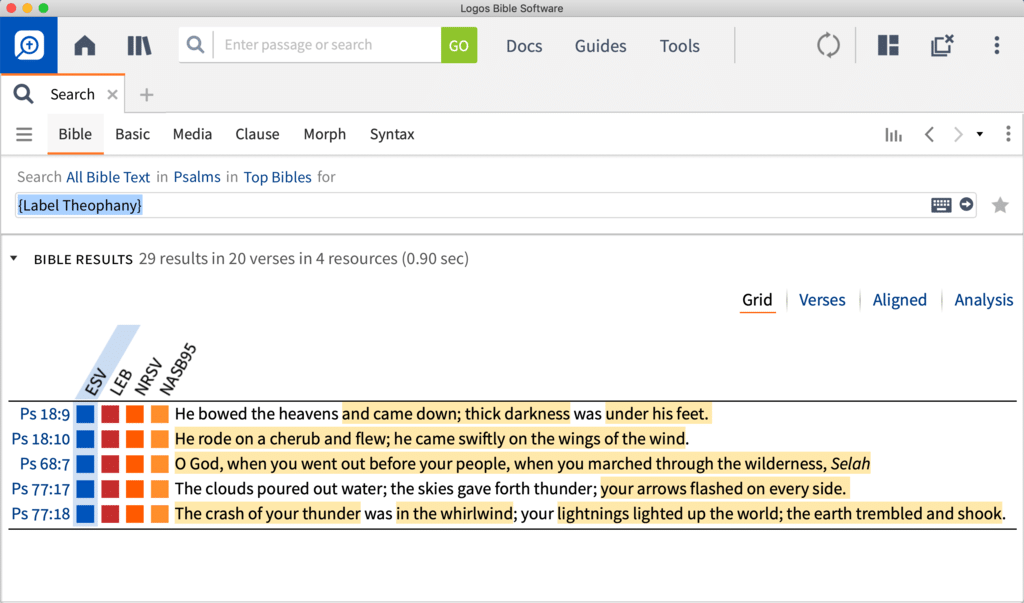
Task: Close the Search tab
Action: (112, 95)
